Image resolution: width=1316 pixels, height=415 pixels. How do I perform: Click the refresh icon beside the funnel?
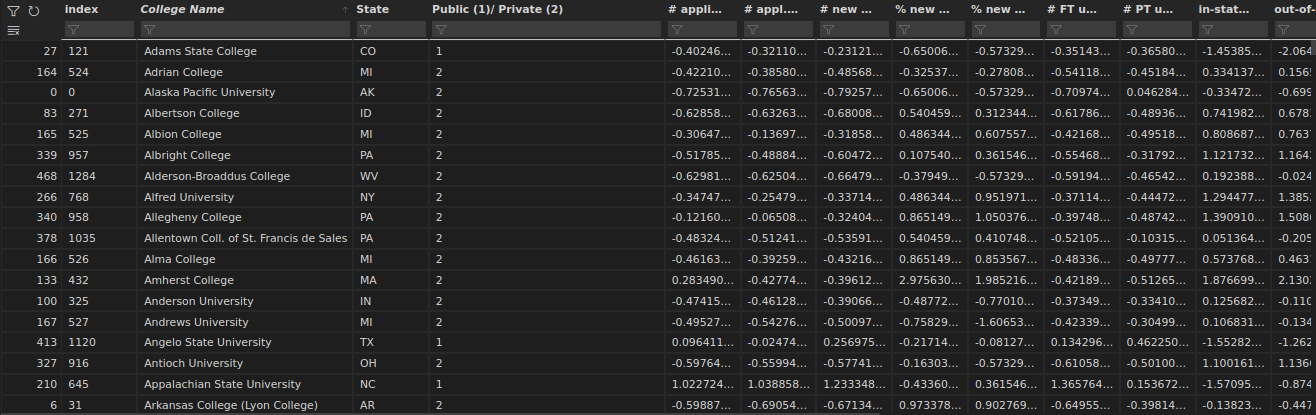pos(34,10)
